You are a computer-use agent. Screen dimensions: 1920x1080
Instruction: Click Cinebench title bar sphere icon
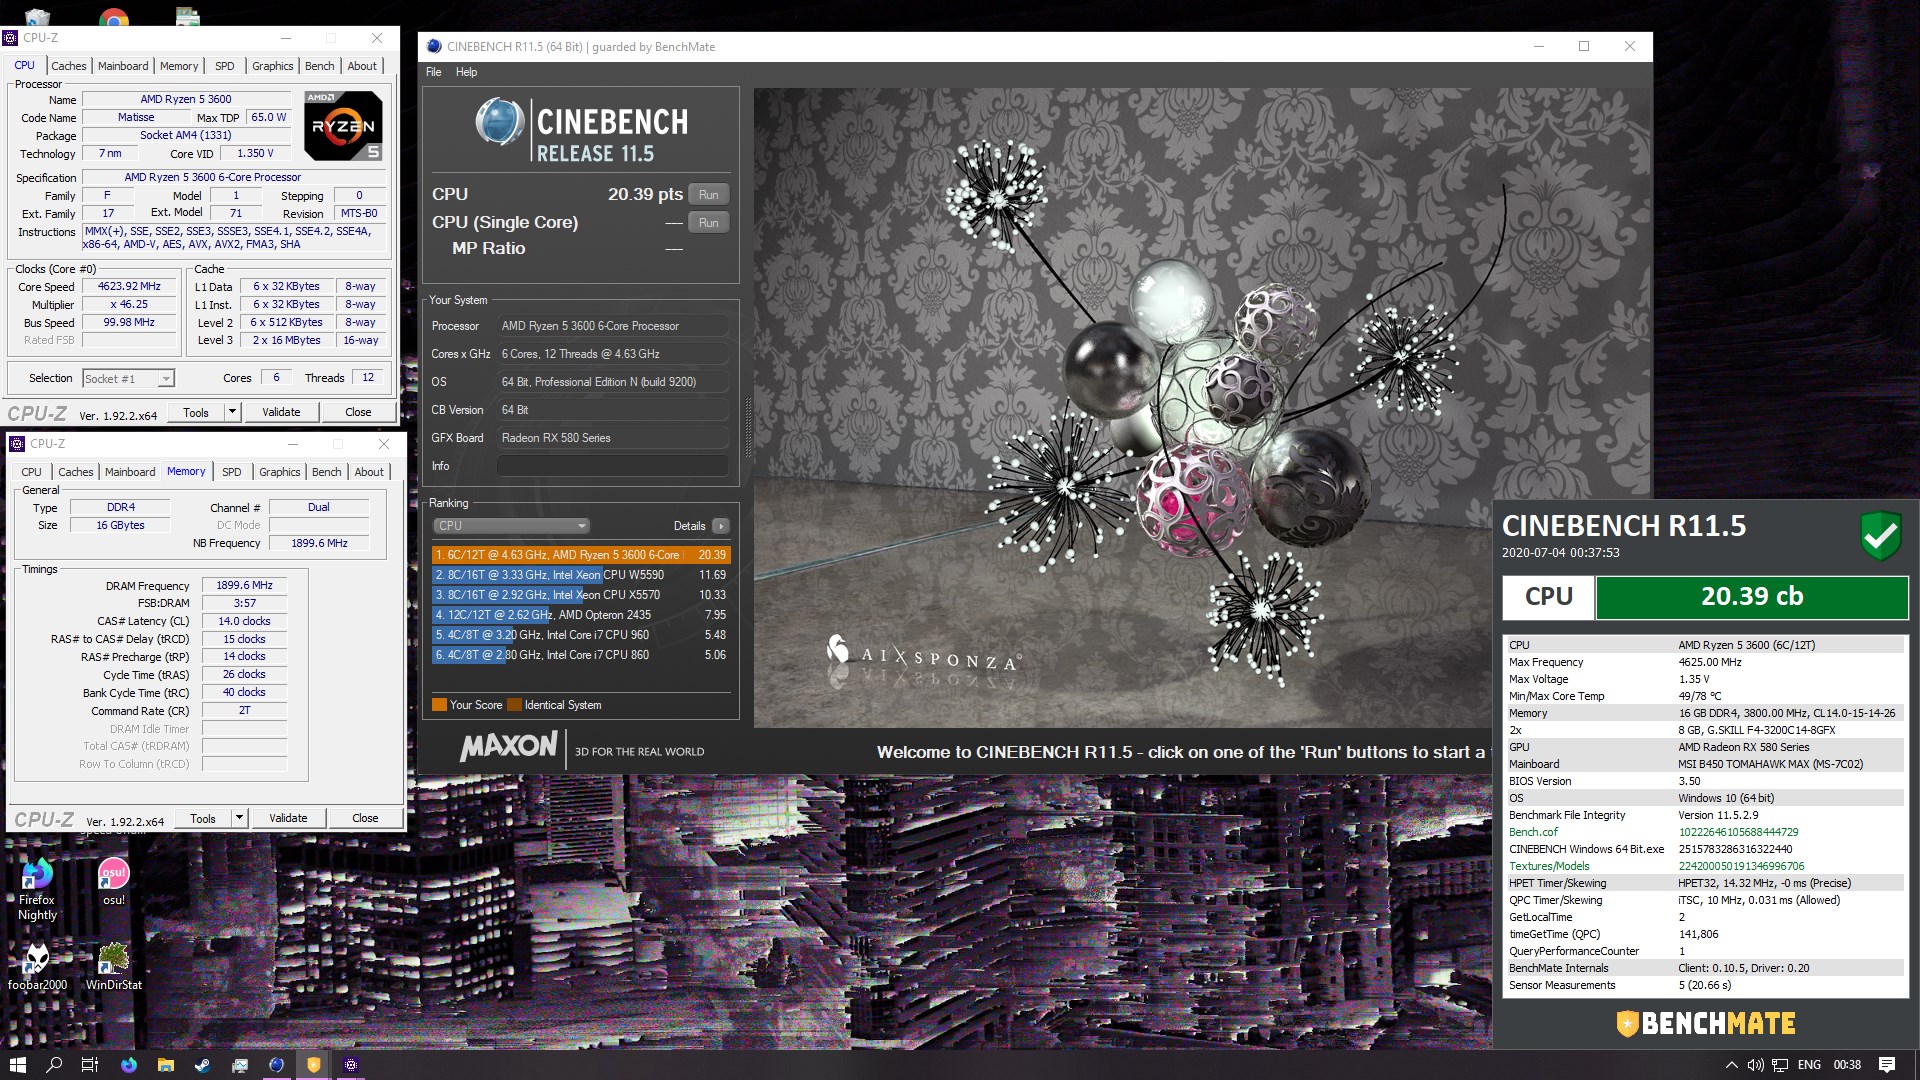point(434,46)
